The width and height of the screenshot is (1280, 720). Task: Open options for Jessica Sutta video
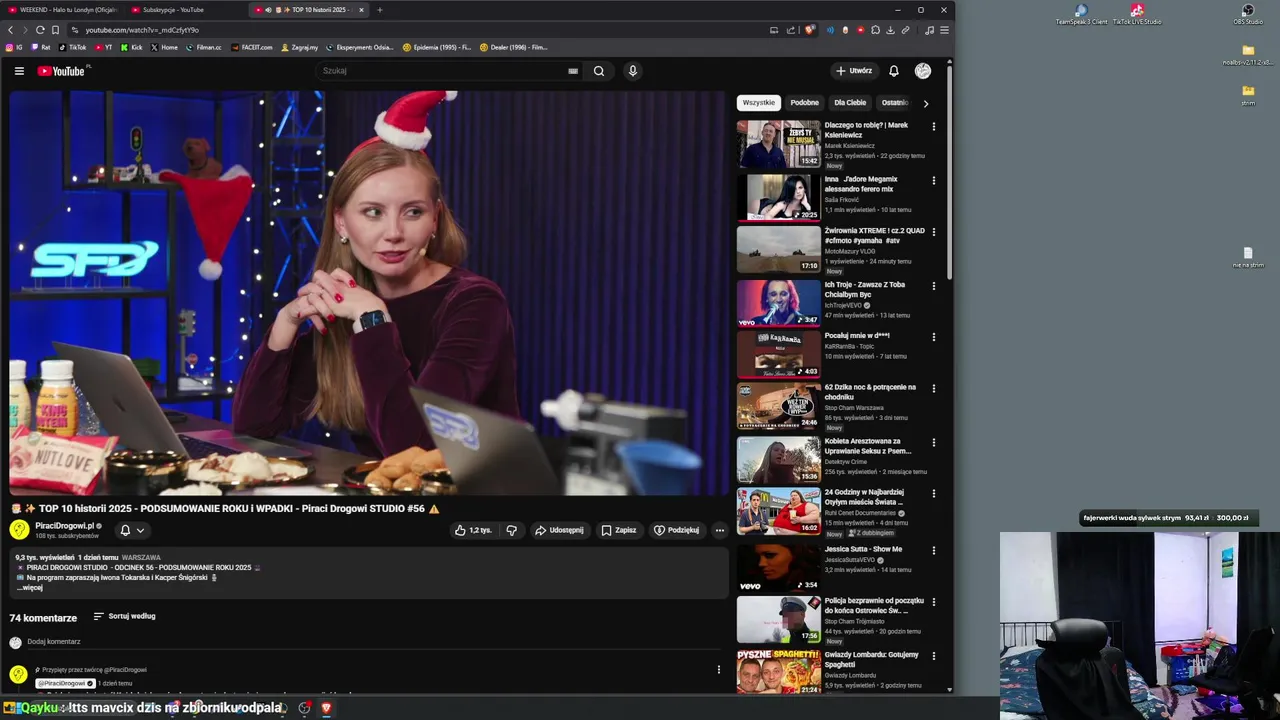934,550
